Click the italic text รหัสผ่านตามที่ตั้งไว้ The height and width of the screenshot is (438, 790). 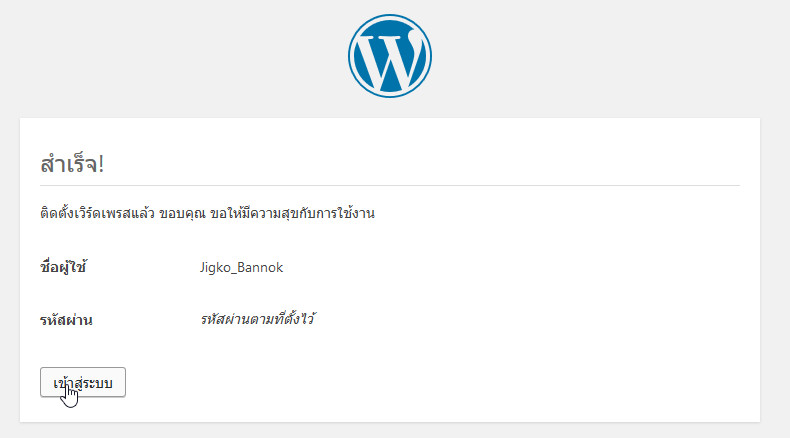(x=257, y=319)
